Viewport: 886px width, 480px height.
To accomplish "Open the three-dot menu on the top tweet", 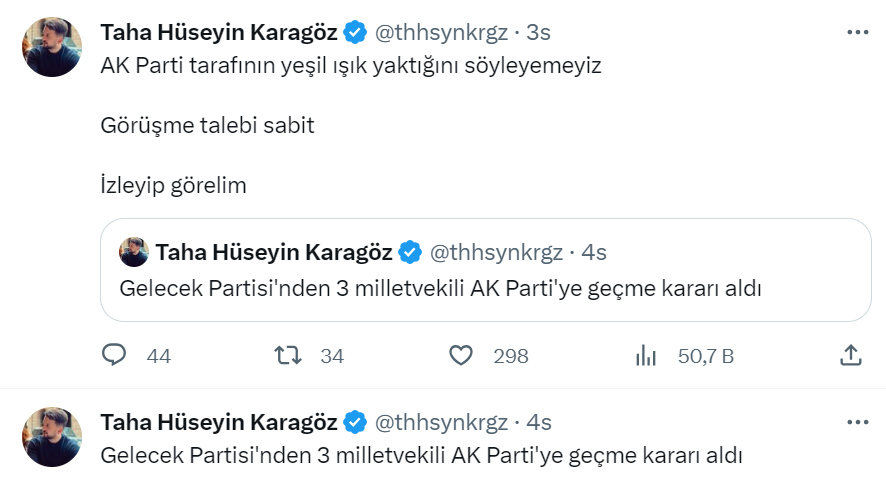I will click(857, 33).
